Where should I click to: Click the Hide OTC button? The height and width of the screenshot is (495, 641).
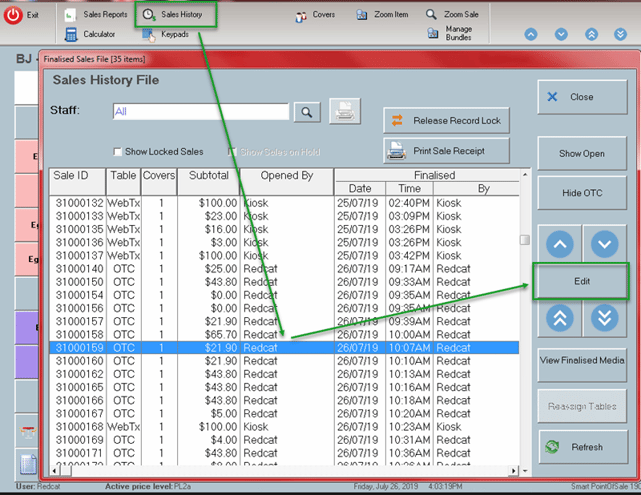582,193
